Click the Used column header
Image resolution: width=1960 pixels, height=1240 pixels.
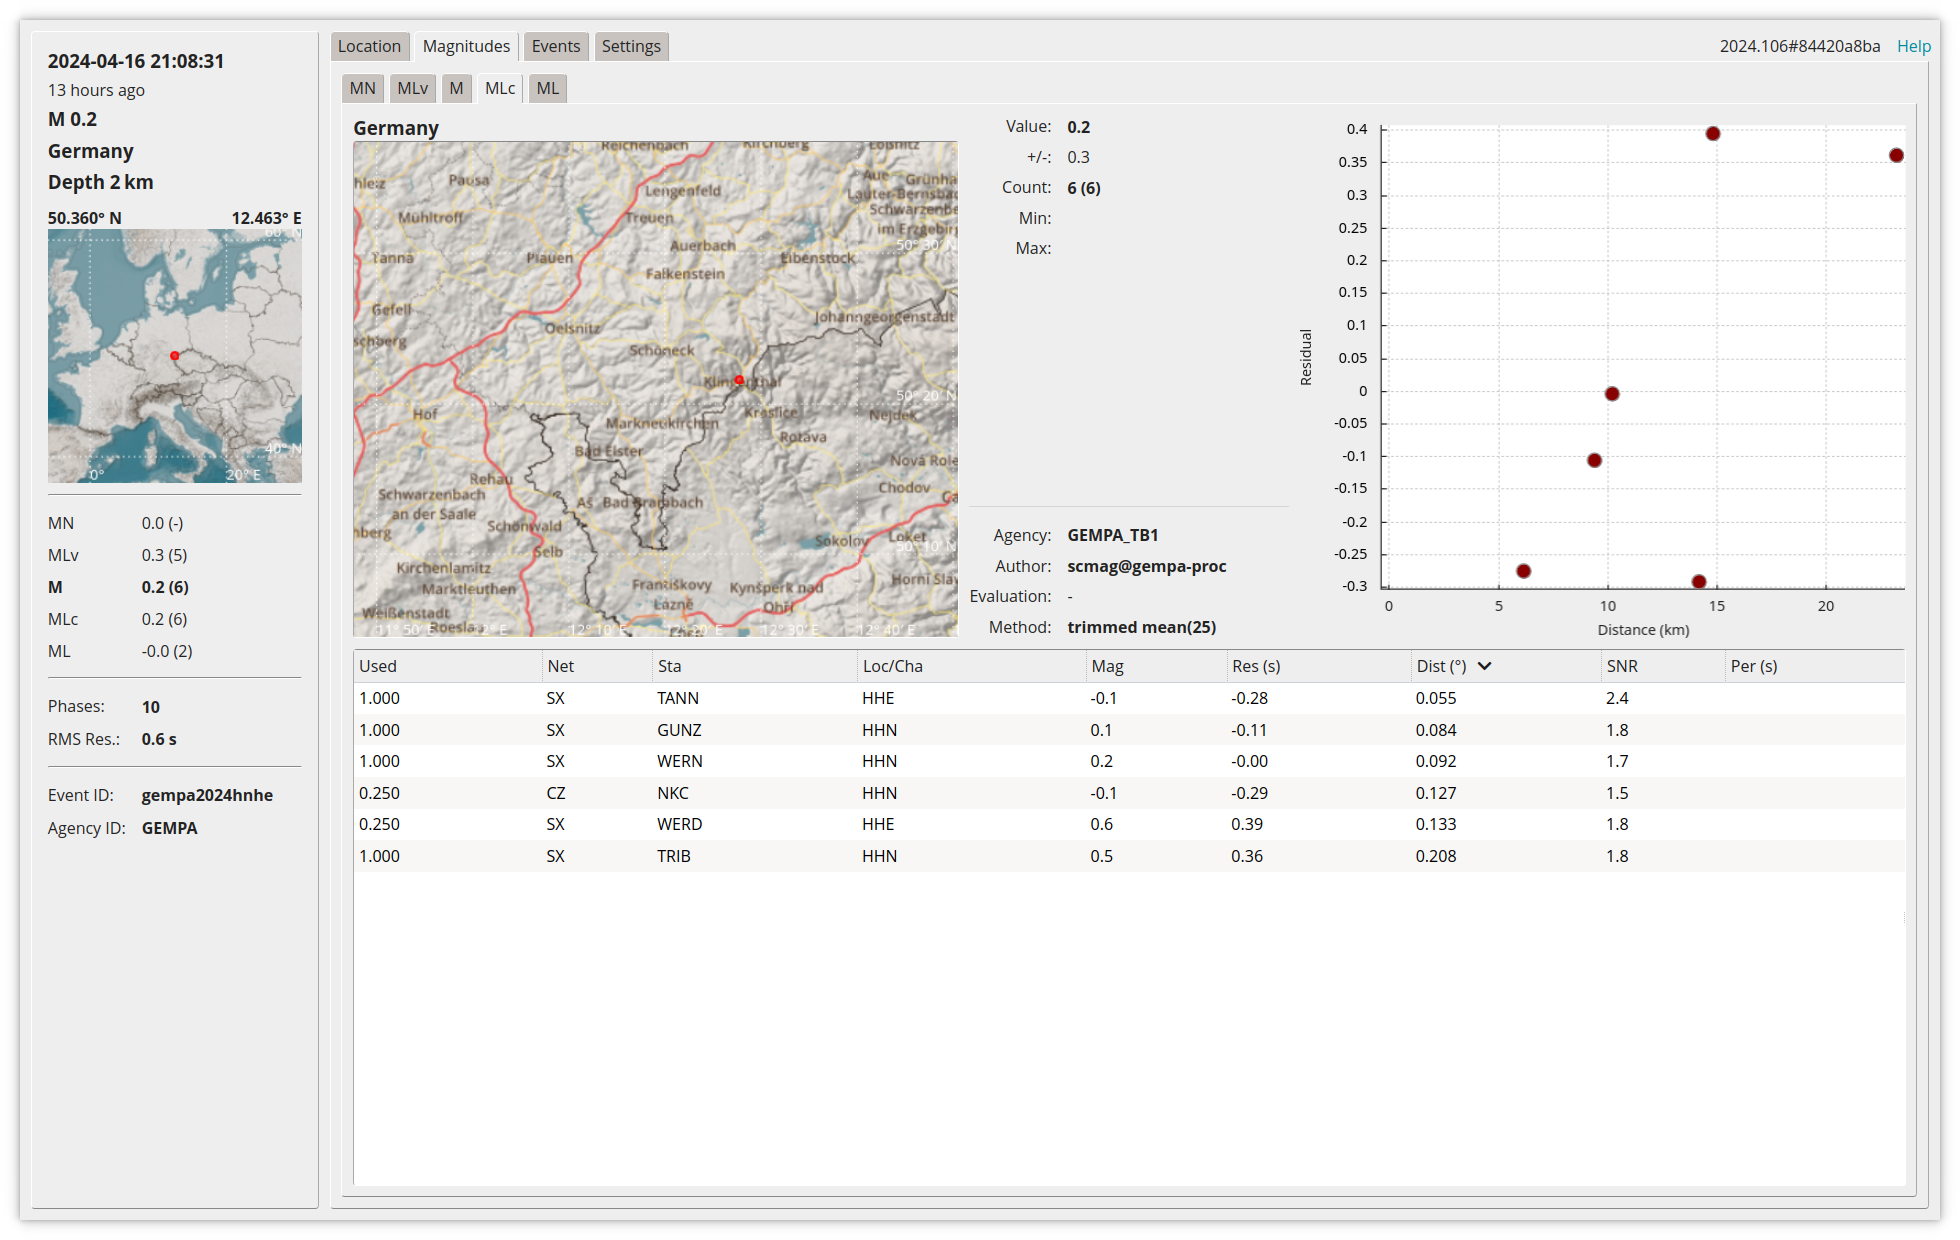pos(378,666)
